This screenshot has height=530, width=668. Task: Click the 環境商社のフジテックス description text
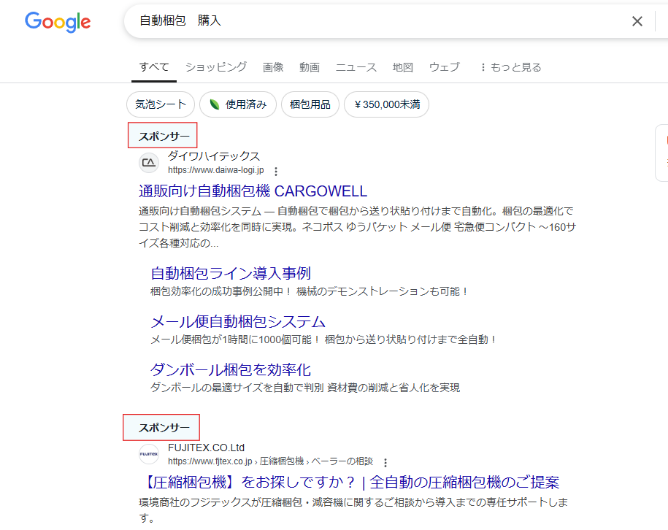pyautogui.click(x=353, y=510)
